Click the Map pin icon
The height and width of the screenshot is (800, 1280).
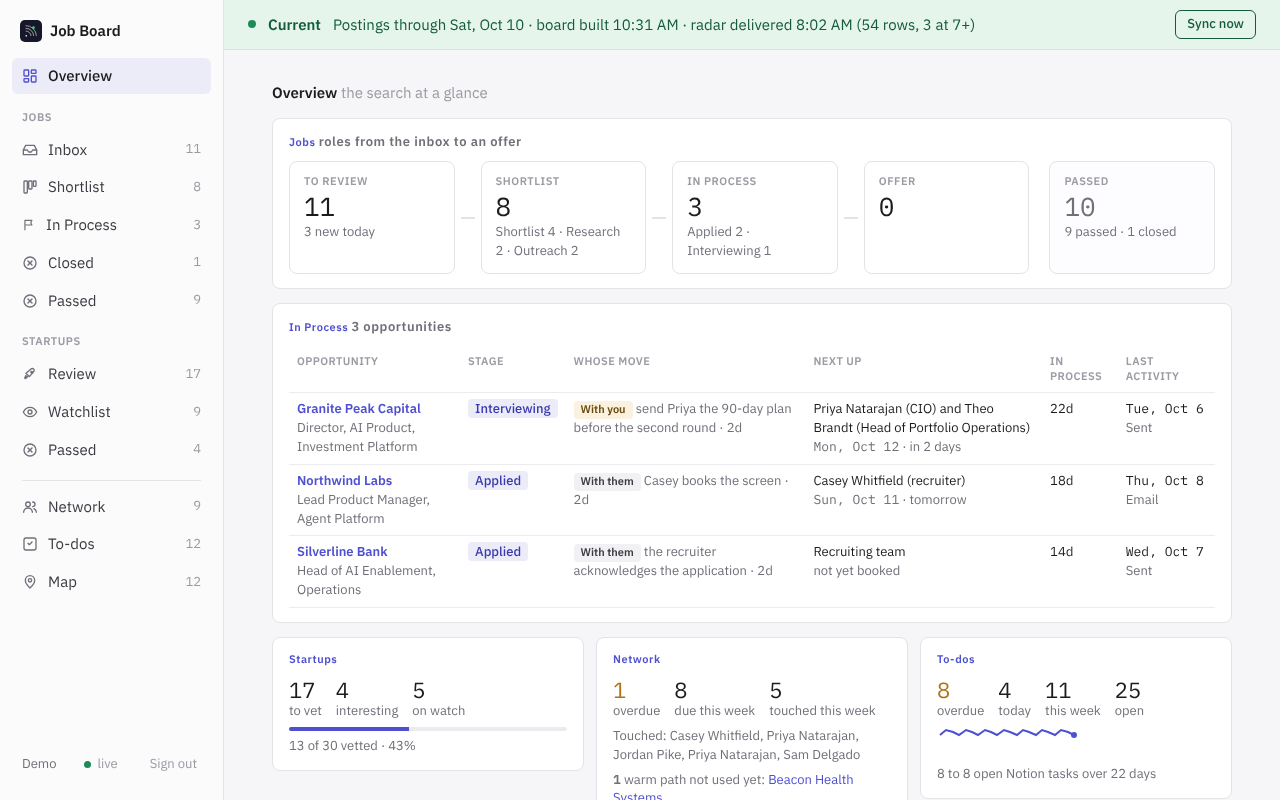30,582
